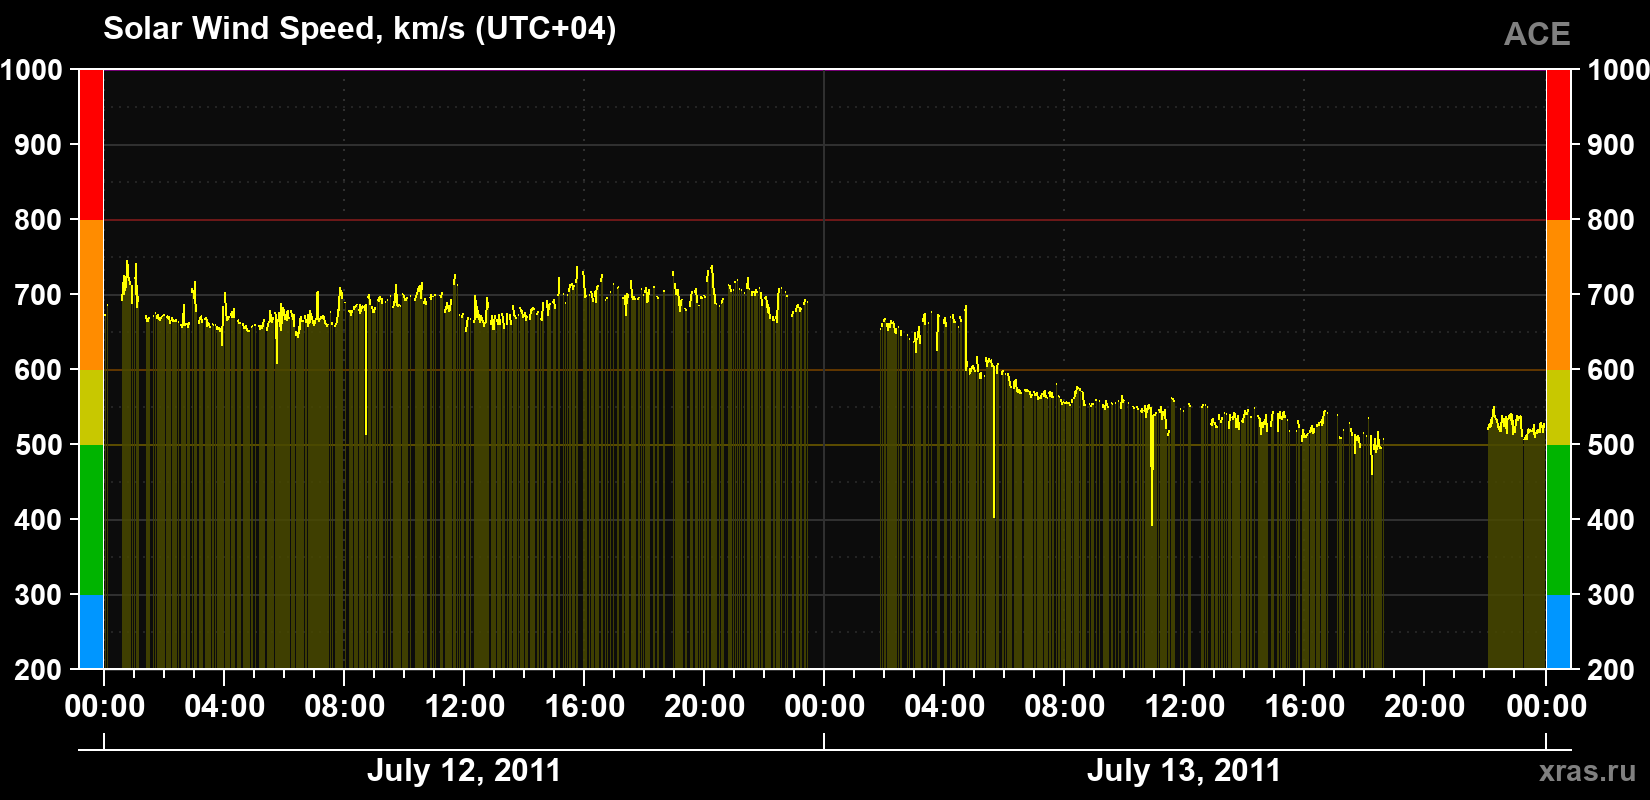Click the yellow 500-600 band on left scale
Viewport: 1650px width, 800px height.
coord(91,407)
